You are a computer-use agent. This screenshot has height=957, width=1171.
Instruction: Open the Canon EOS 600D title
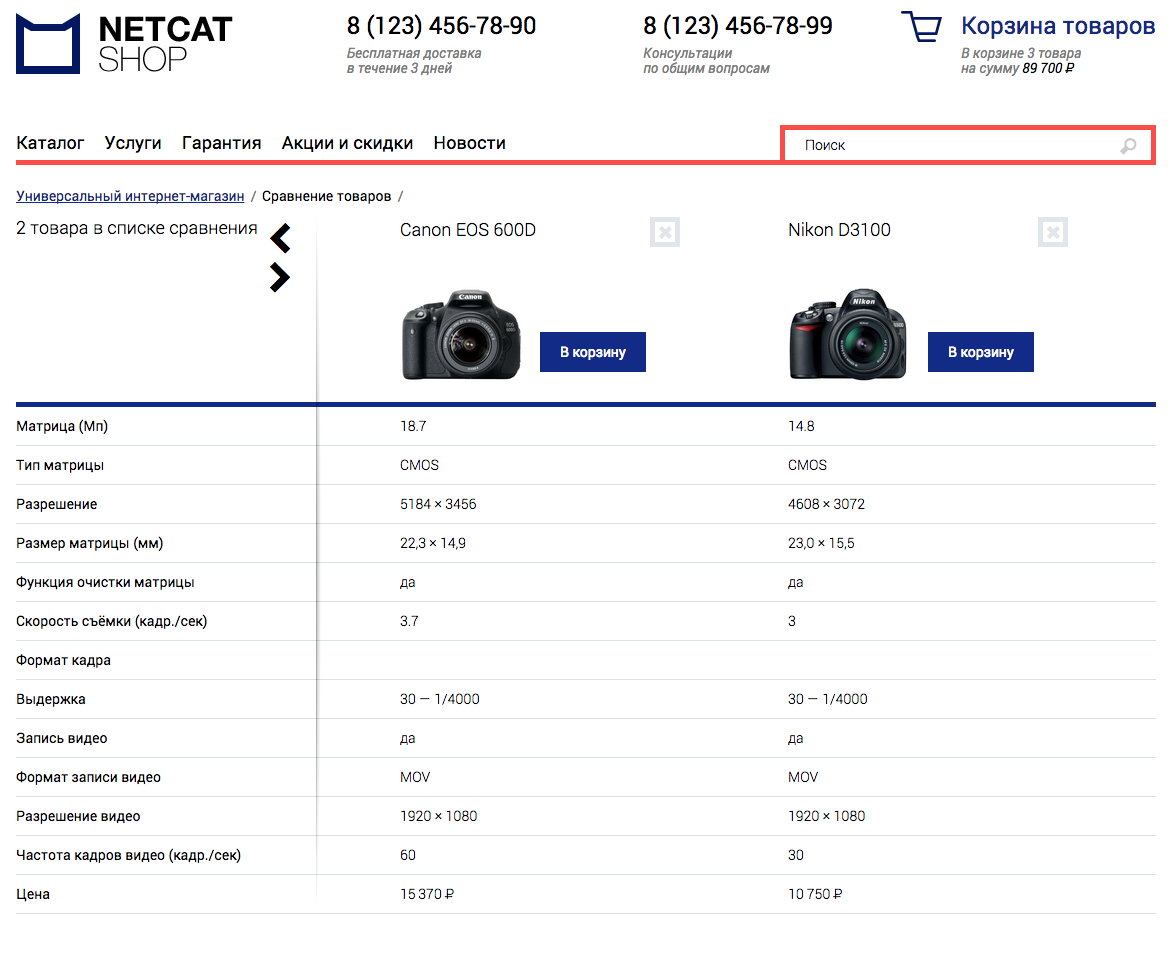coord(468,230)
